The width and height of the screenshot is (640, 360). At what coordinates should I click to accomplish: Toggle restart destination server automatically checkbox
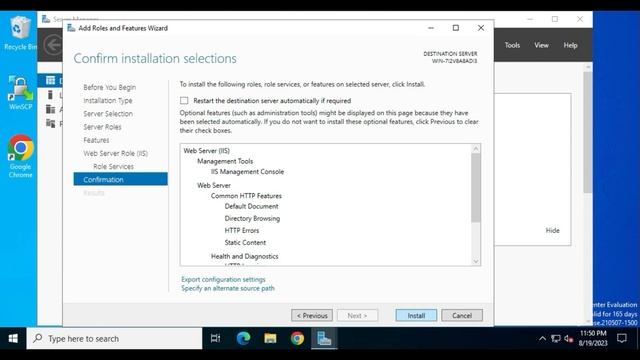pyautogui.click(x=184, y=100)
